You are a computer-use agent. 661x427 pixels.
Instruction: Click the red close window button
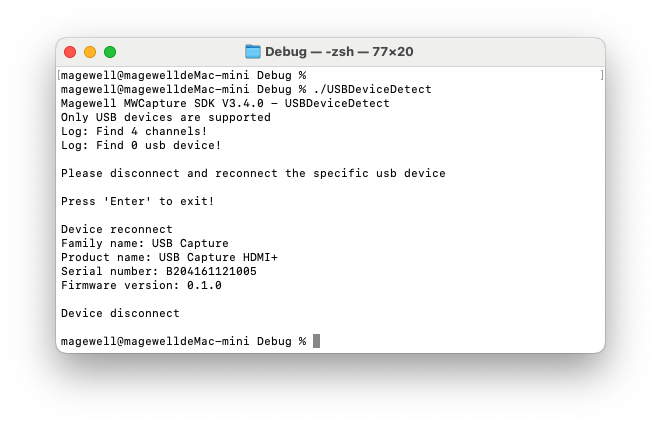coord(70,52)
